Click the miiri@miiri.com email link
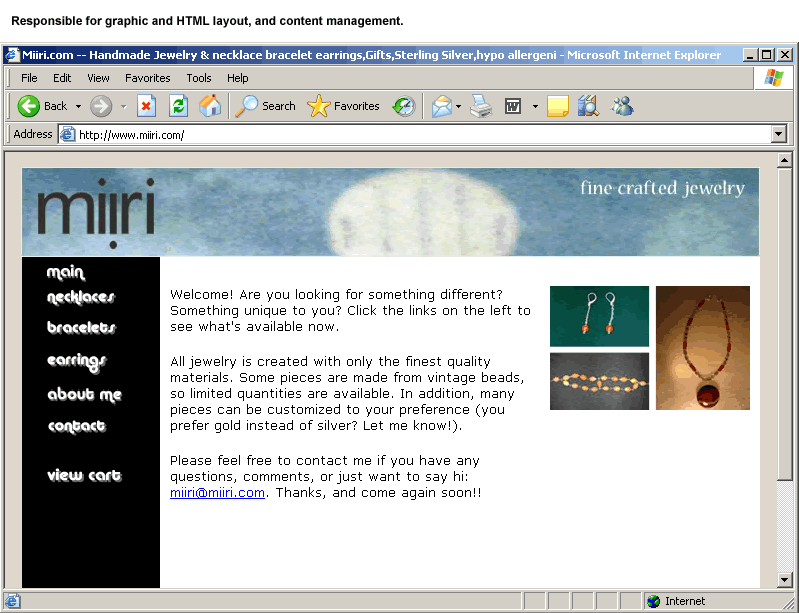This screenshot has width=799, height=613. pos(217,492)
